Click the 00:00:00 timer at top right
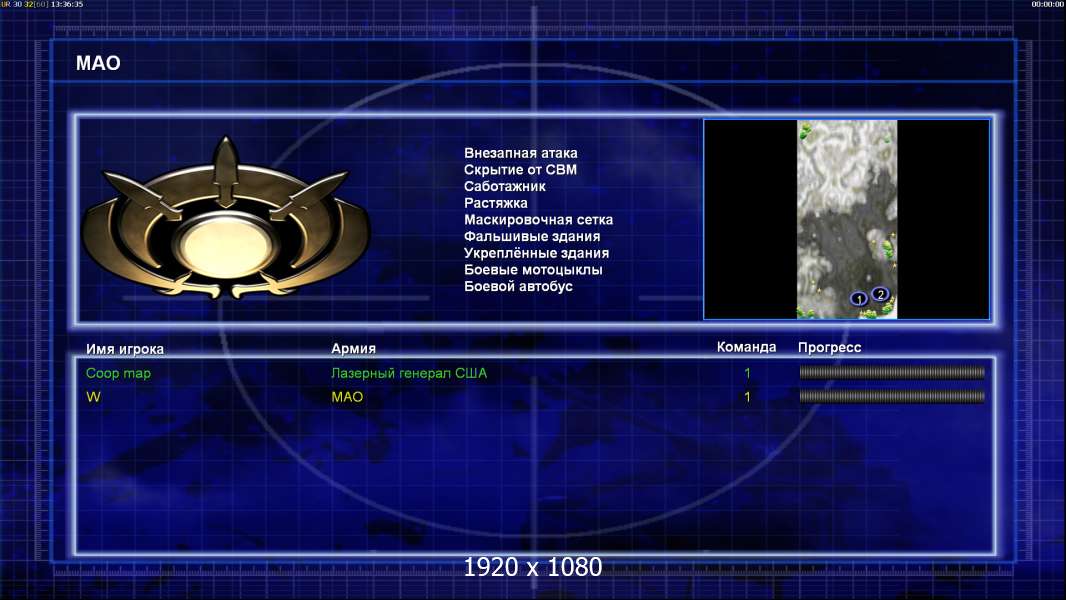 coord(1048,4)
